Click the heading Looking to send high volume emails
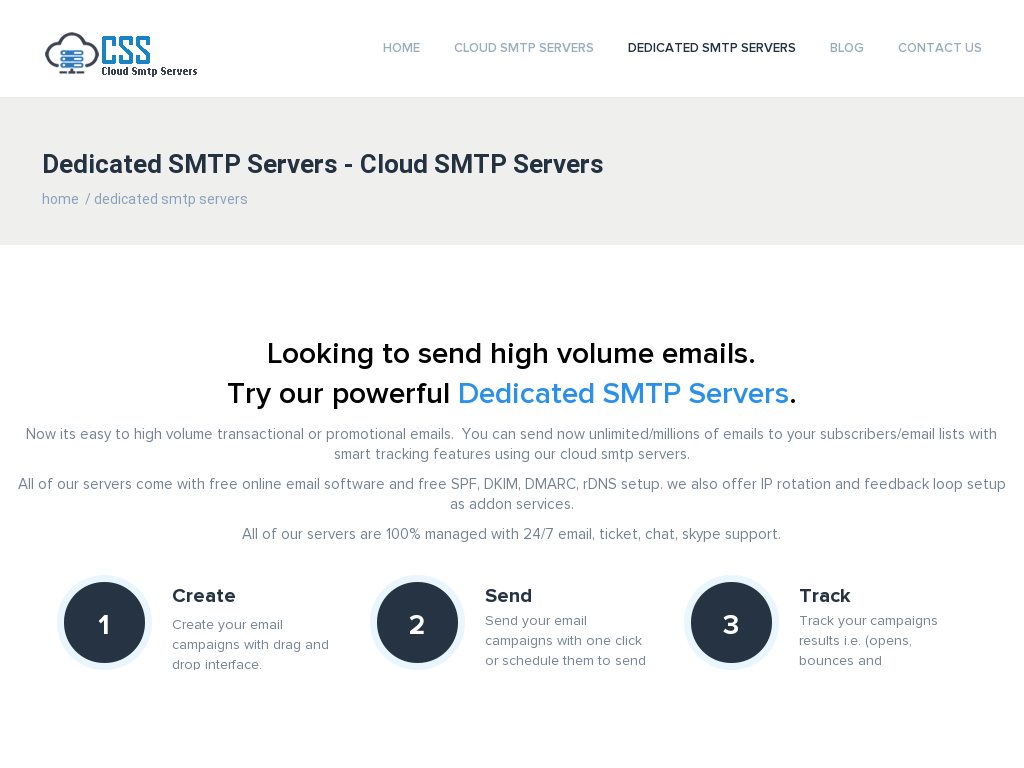1024x768 pixels. [x=511, y=354]
